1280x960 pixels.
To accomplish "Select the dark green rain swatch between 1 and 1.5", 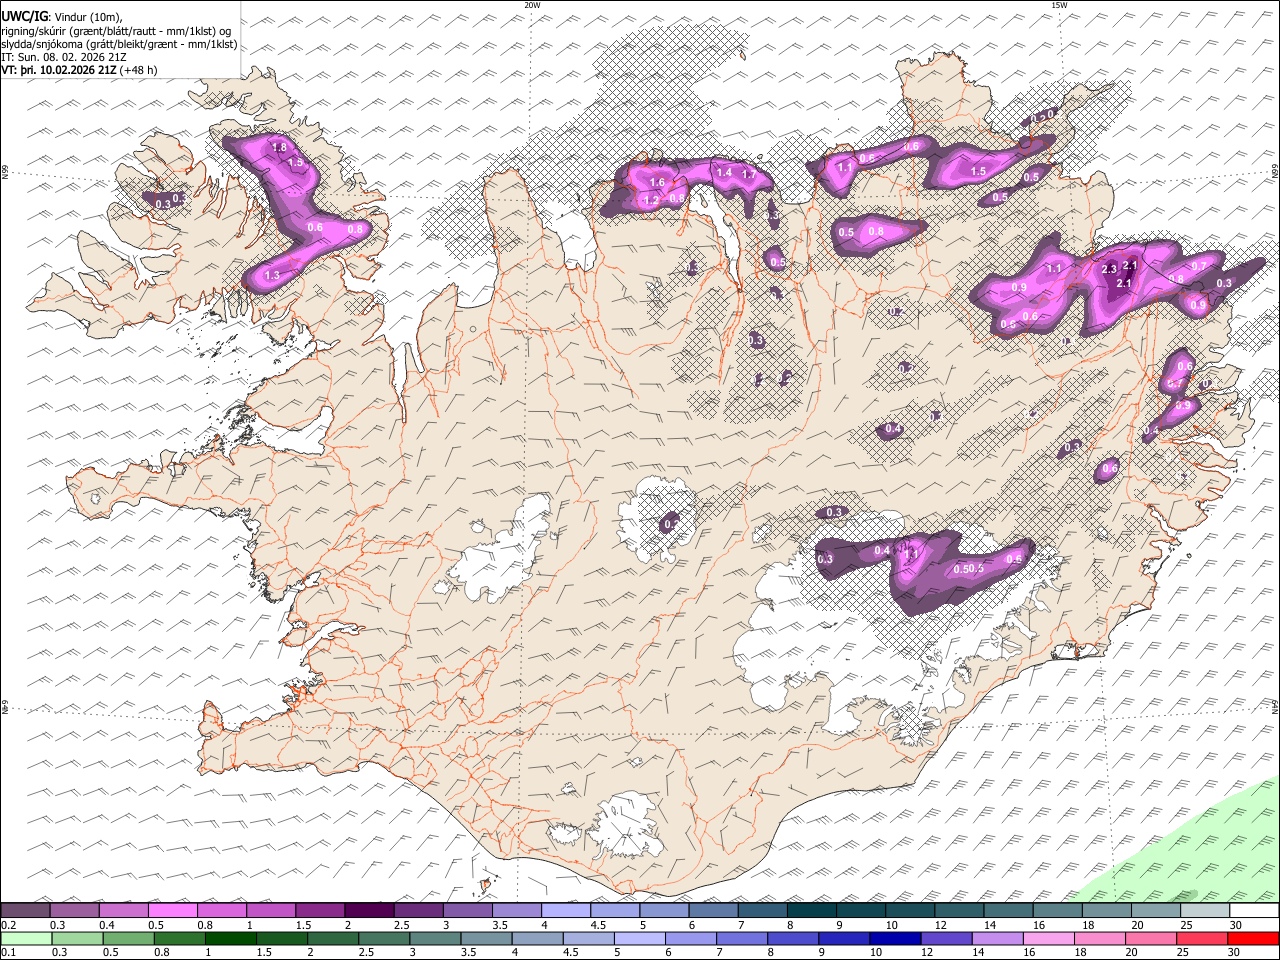I will 231,939.
